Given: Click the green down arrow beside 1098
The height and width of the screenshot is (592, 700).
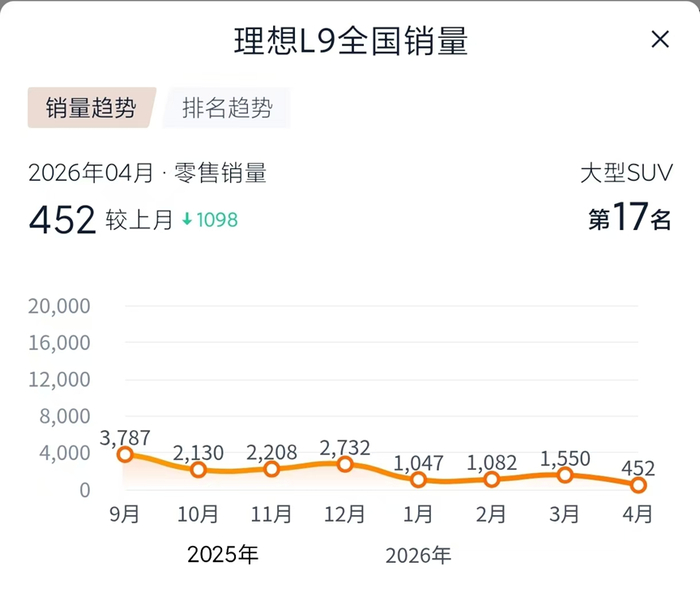Looking at the screenshot, I should 187,219.
